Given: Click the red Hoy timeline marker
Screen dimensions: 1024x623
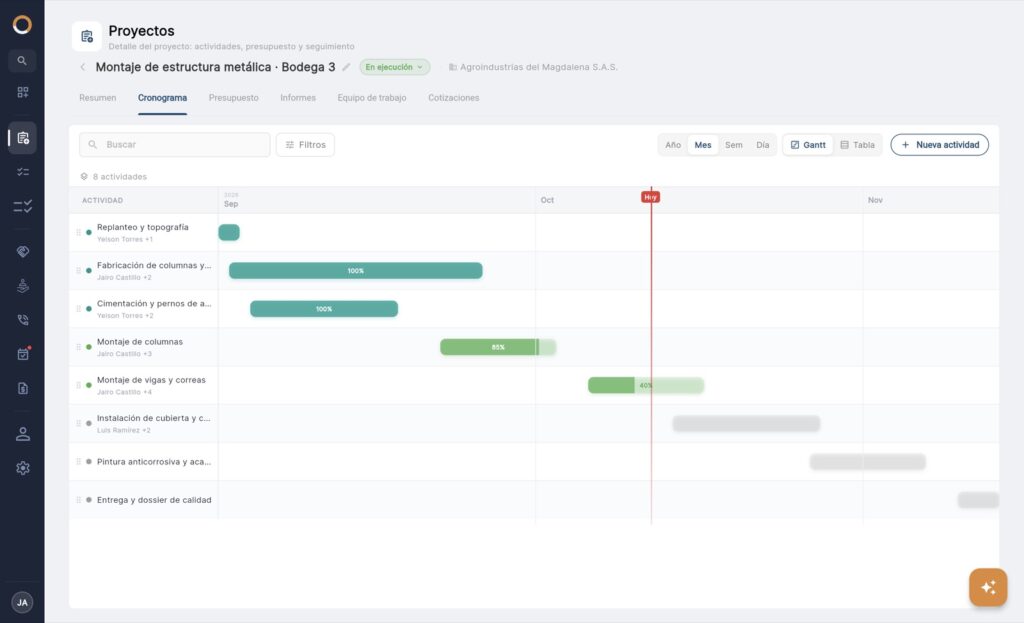Looking at the screenshot, I should coord(650,197).
